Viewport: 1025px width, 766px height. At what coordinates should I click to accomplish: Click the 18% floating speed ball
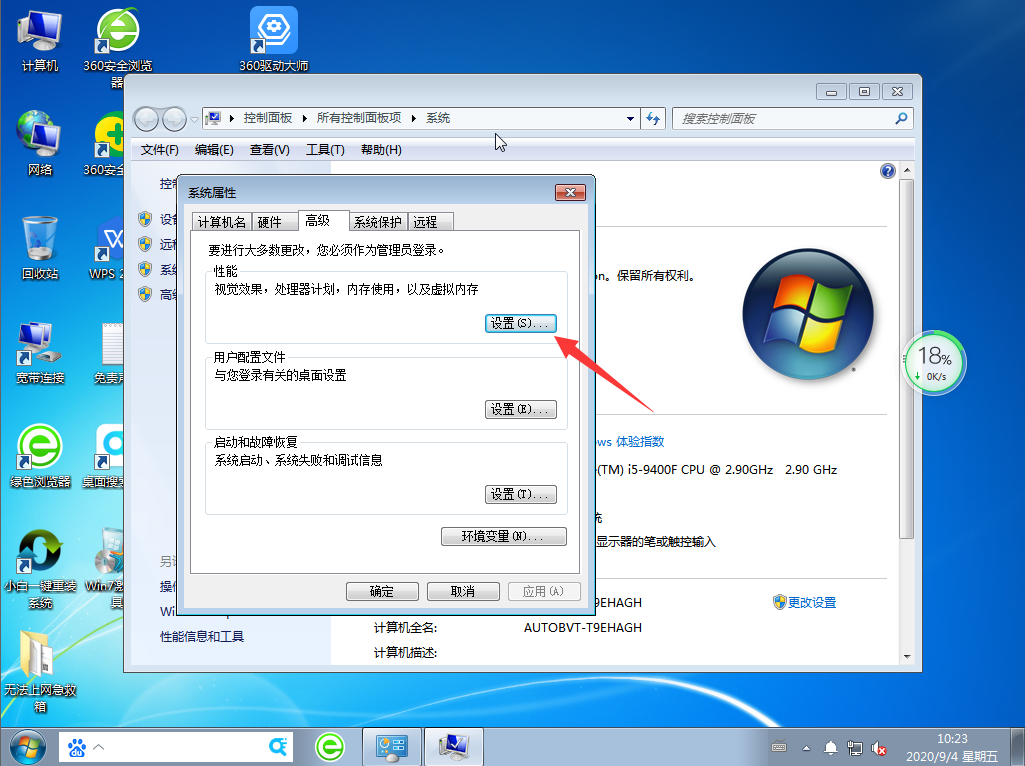click(x=934, y=363)
